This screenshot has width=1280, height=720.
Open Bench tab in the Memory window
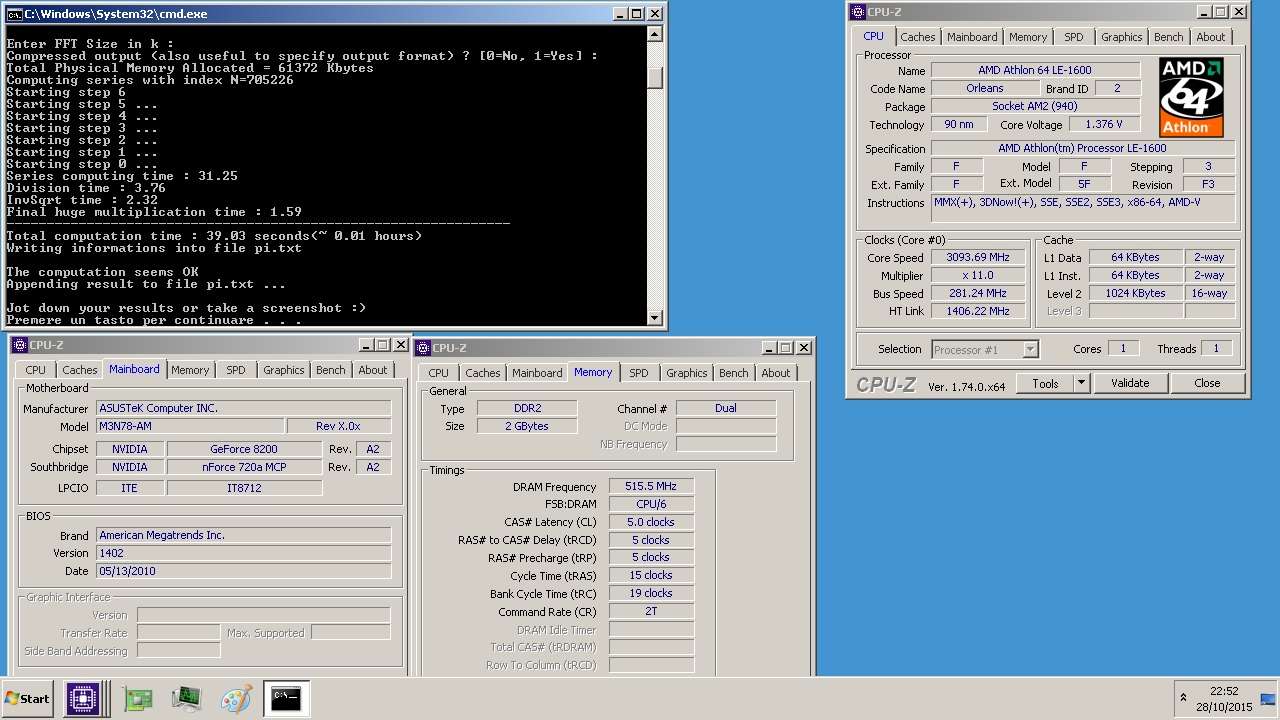point(733,373)
